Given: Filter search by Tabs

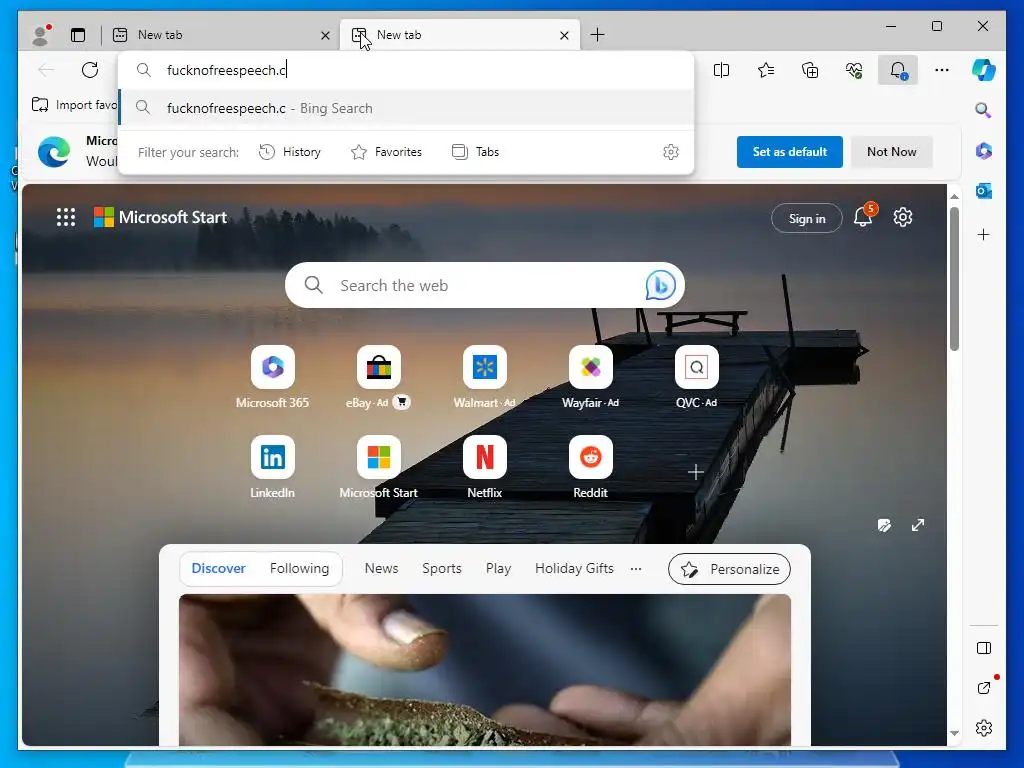Looking at the screenshot, I should tap(475, 152).
